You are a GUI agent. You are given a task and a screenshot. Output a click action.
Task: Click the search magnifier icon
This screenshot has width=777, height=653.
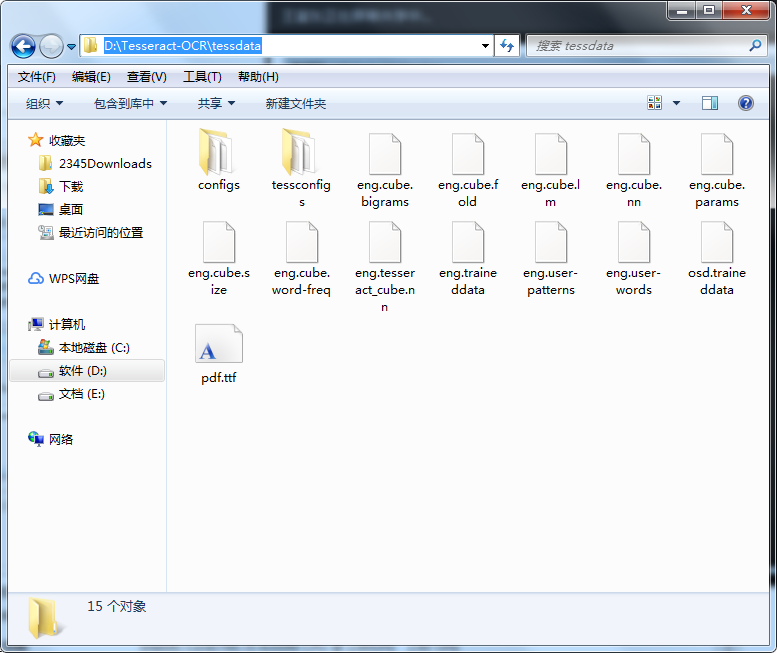[755, 46]
